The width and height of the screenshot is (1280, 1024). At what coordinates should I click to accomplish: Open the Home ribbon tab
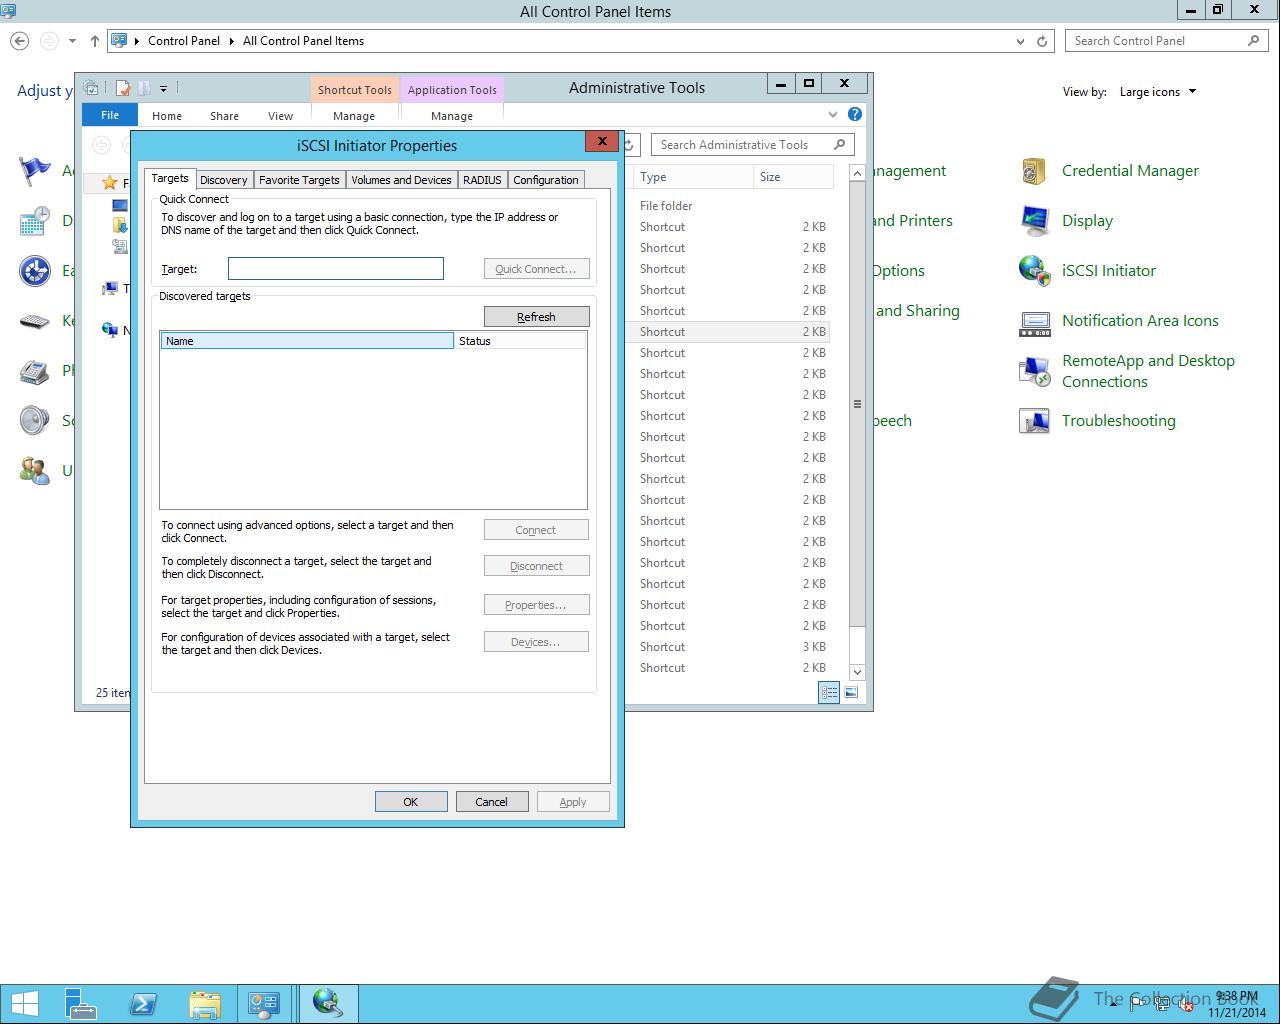point(167,116)
